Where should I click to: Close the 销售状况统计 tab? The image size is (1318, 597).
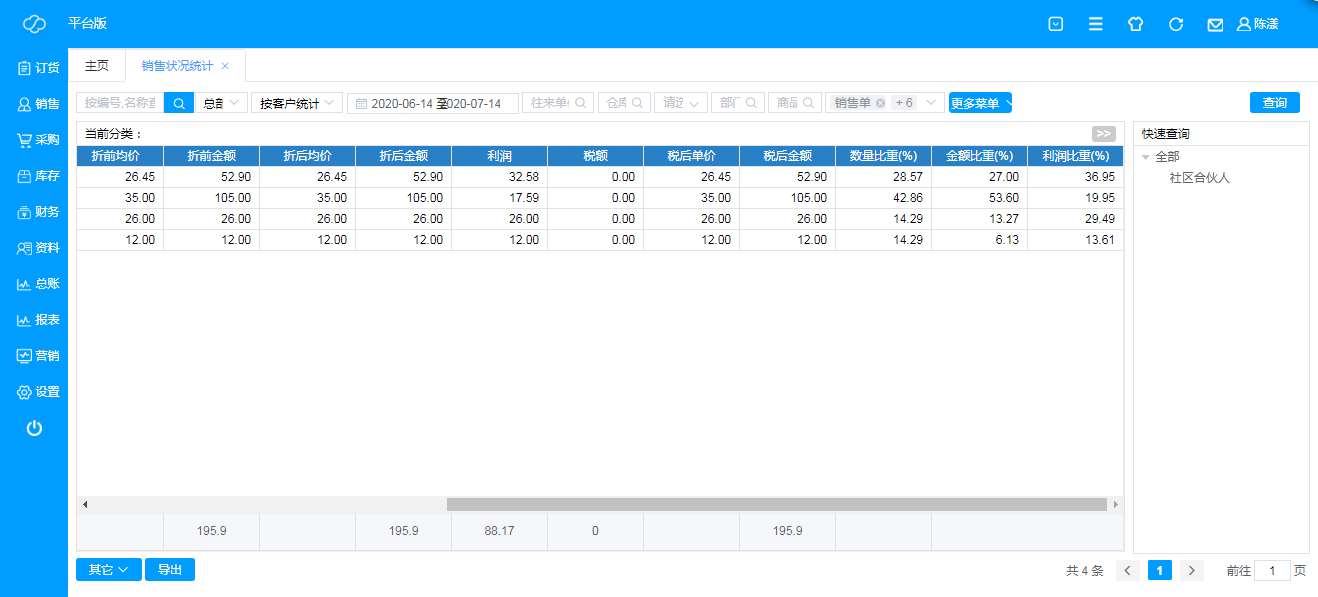coord(225,66)
